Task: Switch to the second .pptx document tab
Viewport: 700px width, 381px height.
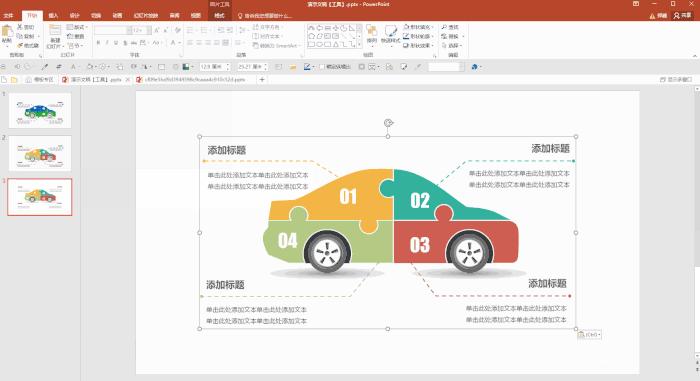Action: [191, 80]
